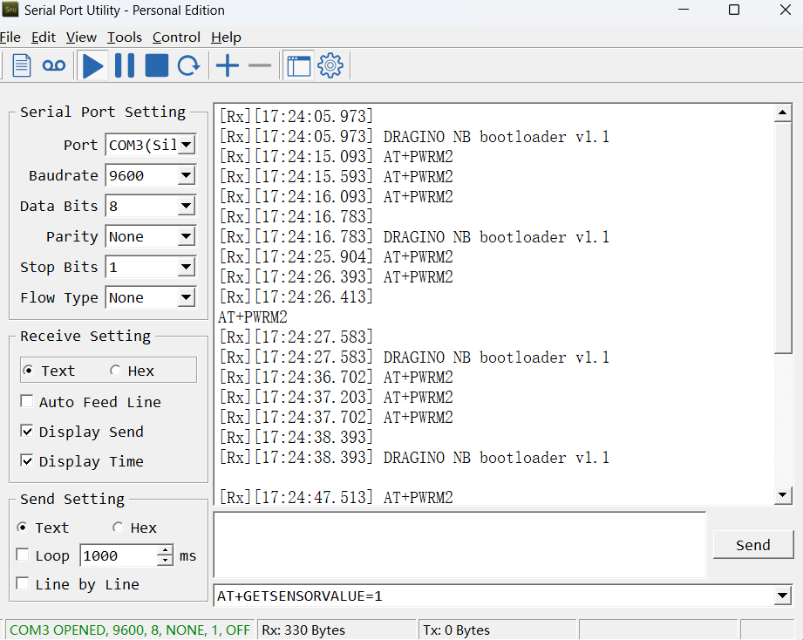This screenshot has width=803, height=640.
Task: Maximize the Serial Port Utility window
Action: [734, 10]
